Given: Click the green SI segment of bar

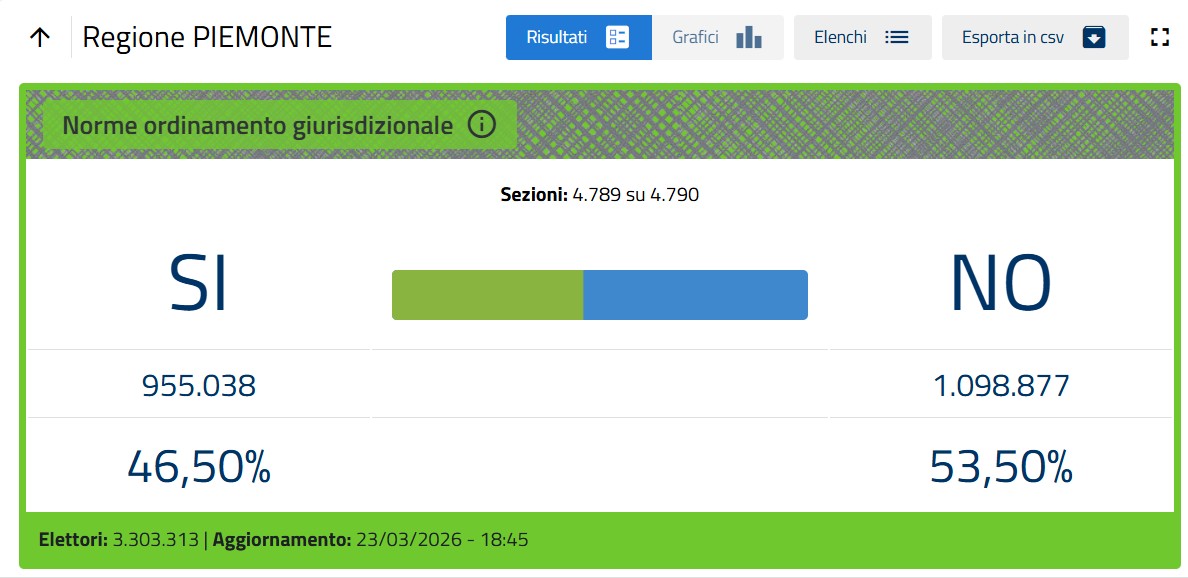Looking at the screenshot, I should [x=487, y=295].
